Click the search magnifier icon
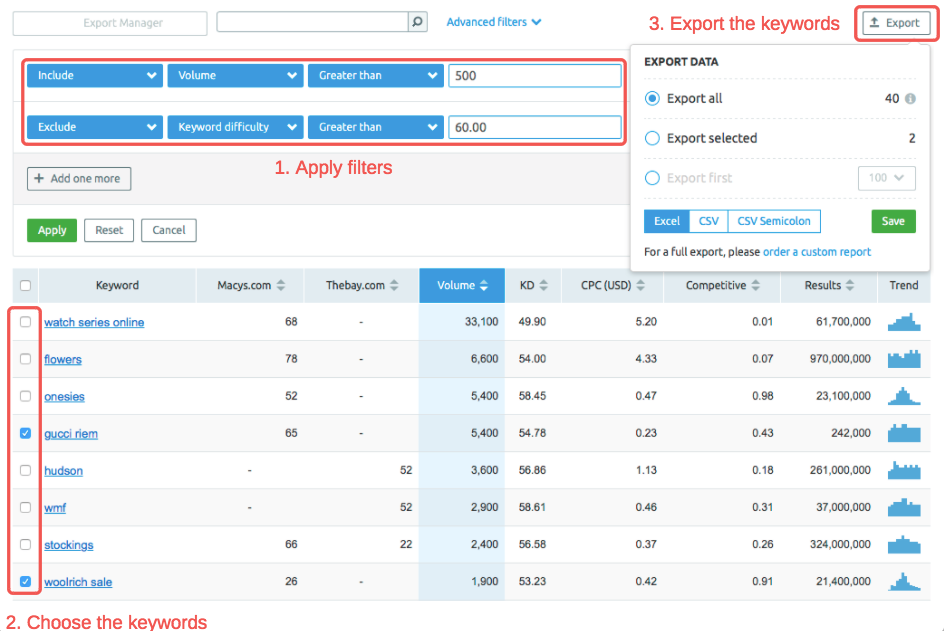944x631 pixels. tap(418, 22)
